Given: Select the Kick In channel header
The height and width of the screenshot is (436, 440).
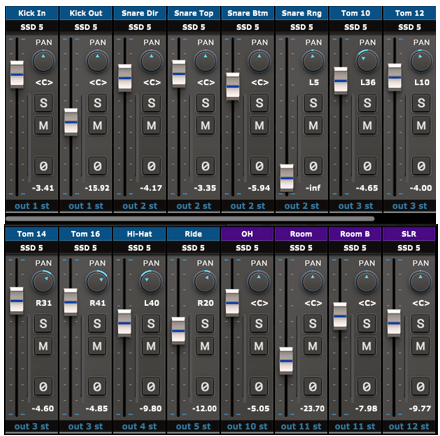Looking at the screenshot, I should click(x=32, y=13).
